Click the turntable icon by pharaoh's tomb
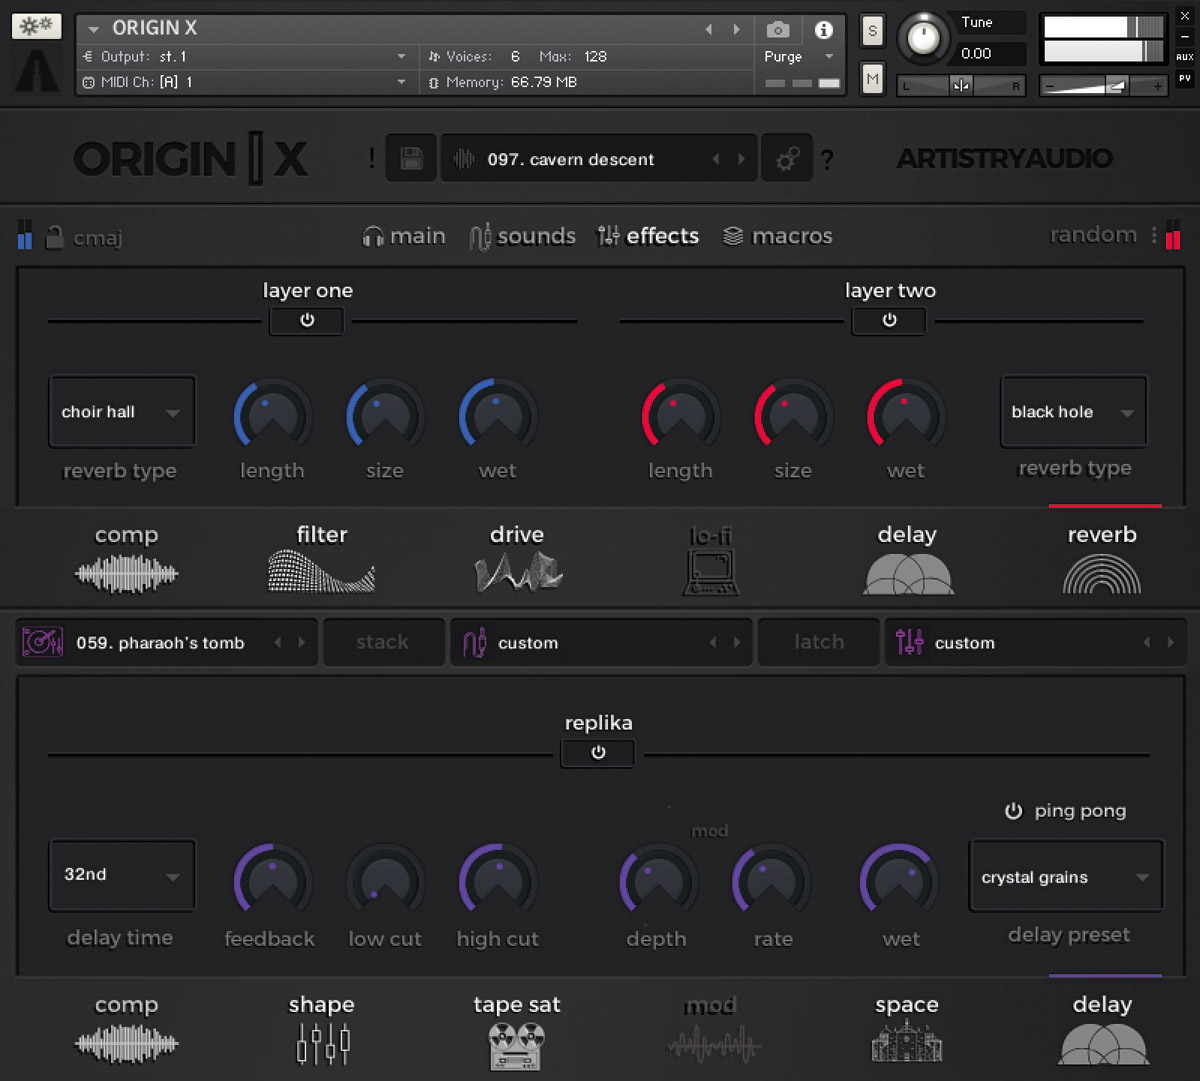Screen dimensions: 1200x1081 43,643
